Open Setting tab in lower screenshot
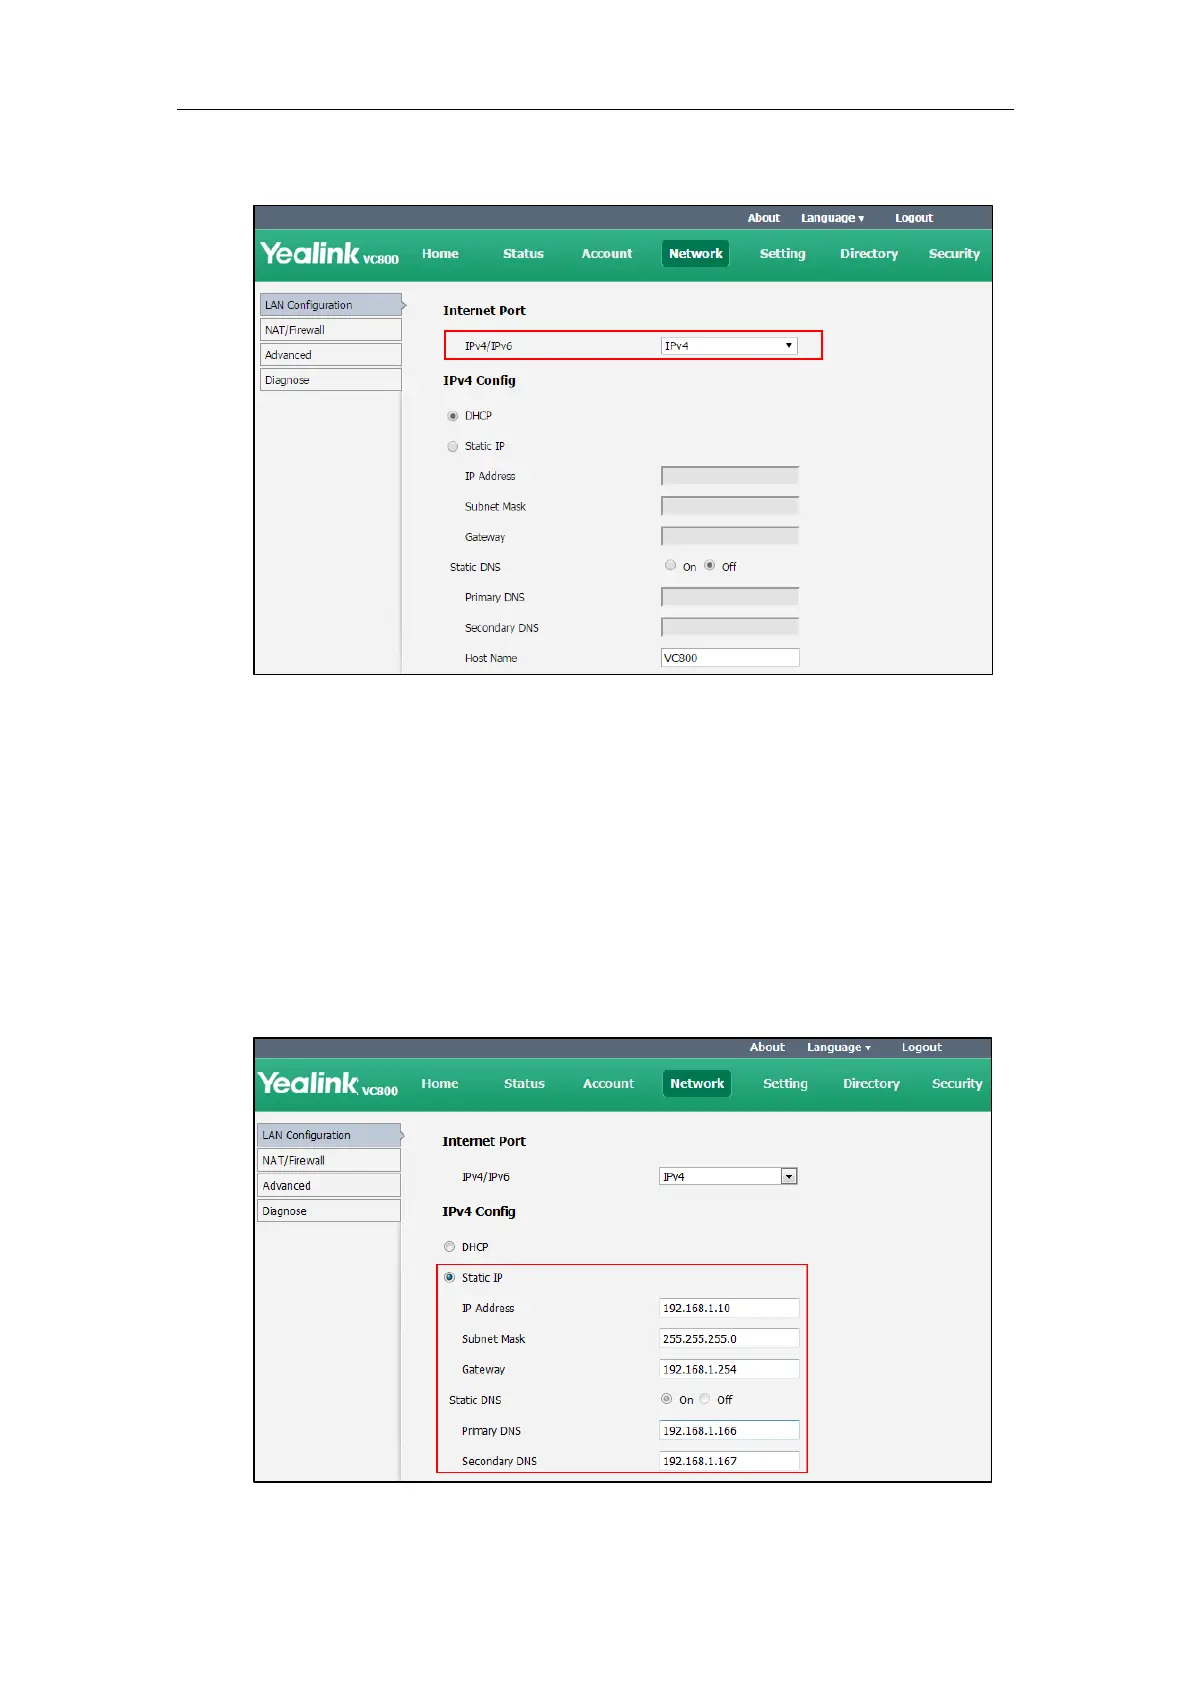This screenshot has height=1684, width=1191. point(785,1084)
